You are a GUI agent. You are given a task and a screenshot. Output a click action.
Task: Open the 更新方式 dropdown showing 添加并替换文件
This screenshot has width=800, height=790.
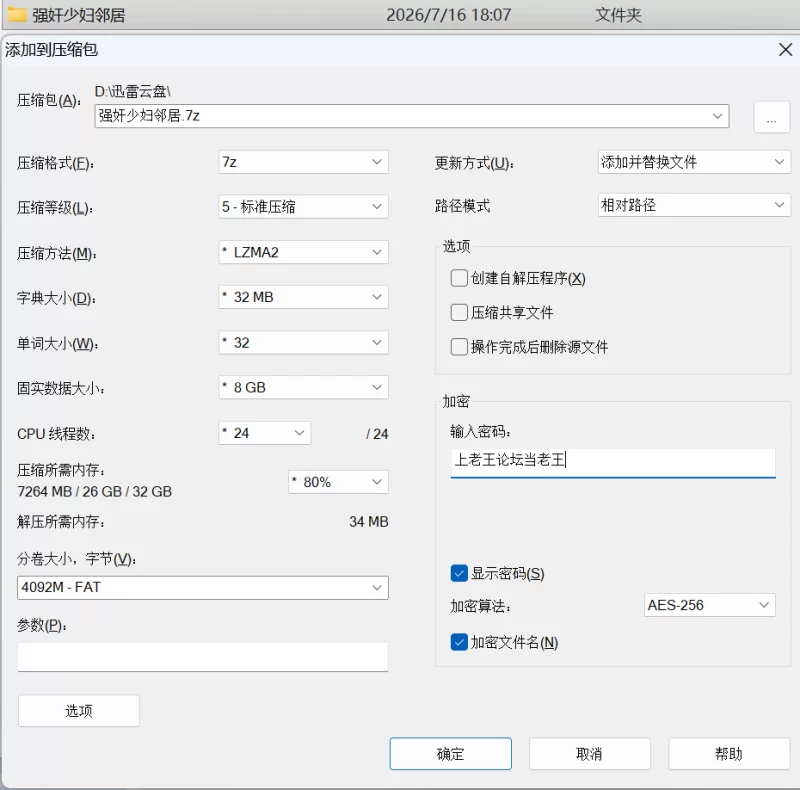point(694,162)
